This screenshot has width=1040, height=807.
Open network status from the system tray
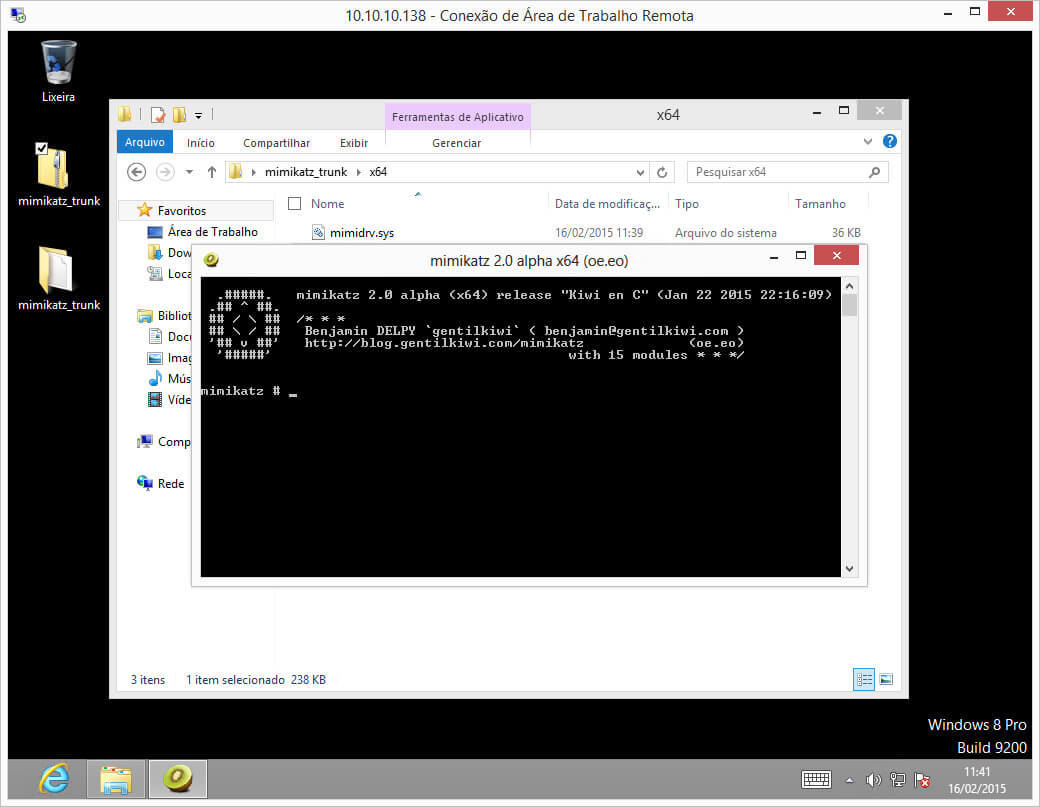pyautogui.click(x=897, y=779)
